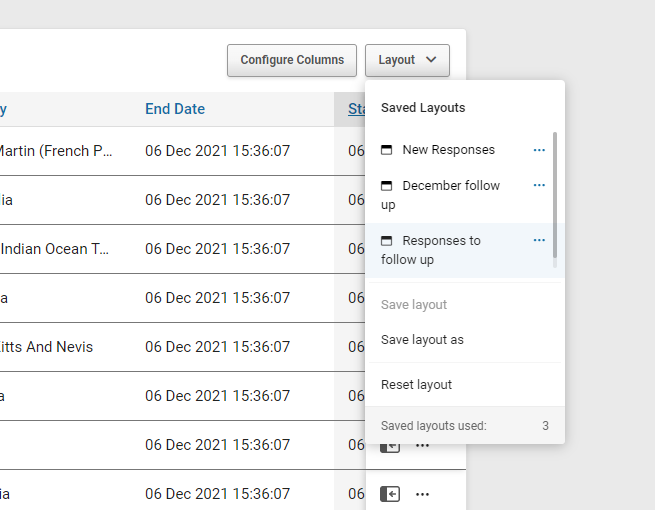The width and height of the screenshot is (655, 510).
Task: Open options for December follow up layout
Action: point(539,185)
